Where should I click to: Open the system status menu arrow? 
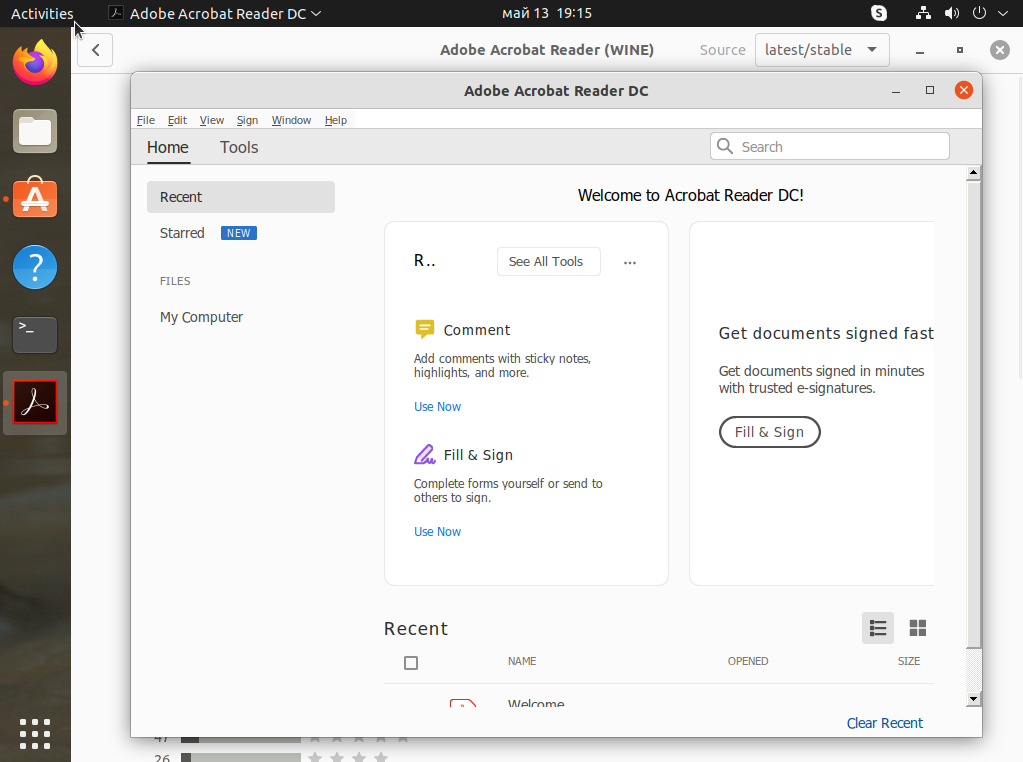1001,14
